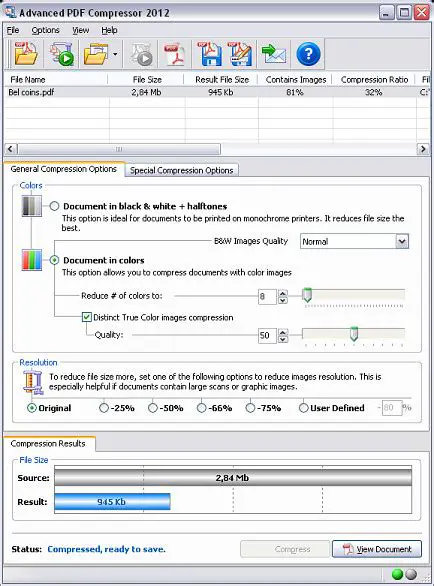Click the Result File Size column header
The width and height of the screenshot is (434, 586).
point(222,80)
